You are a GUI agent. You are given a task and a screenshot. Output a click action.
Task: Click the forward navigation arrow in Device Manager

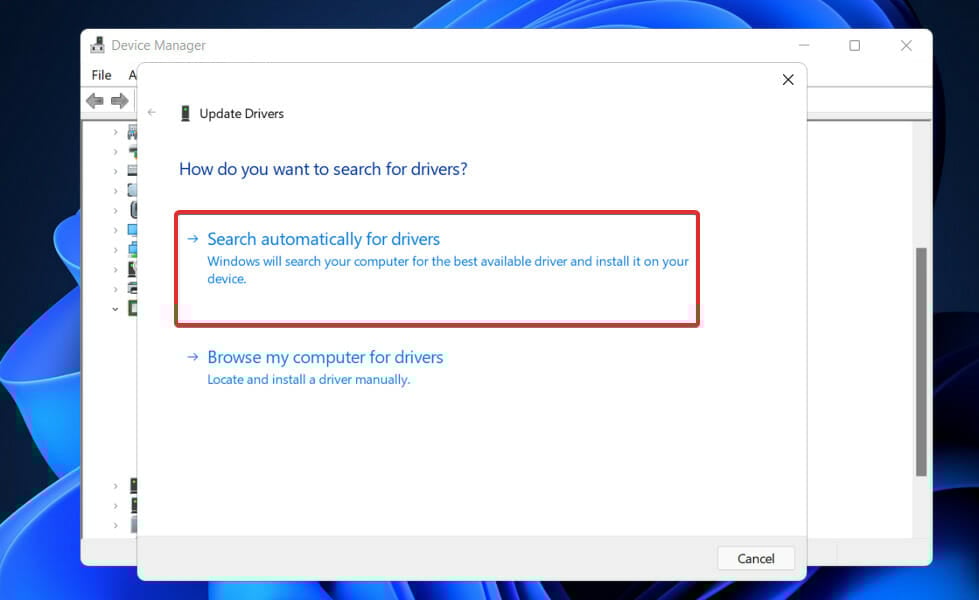[118, 100]
